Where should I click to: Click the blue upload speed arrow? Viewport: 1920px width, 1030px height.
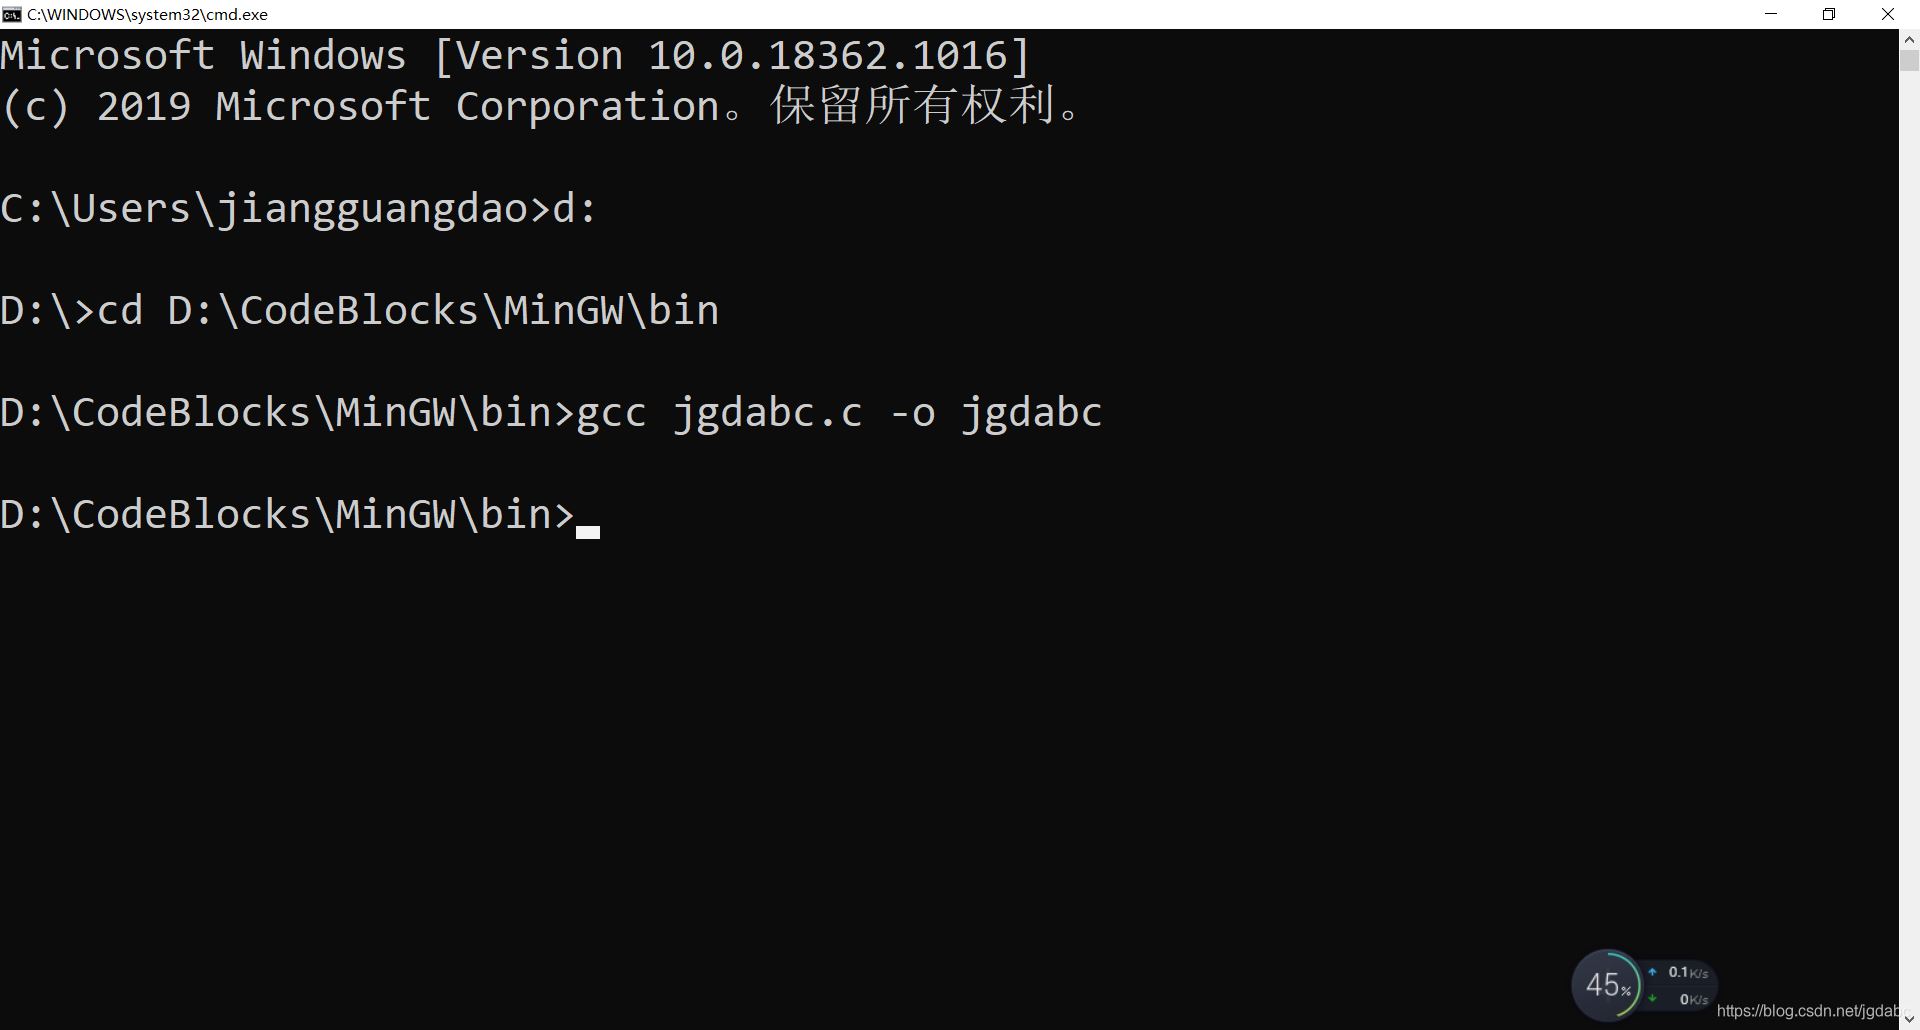coord(1653,972)
